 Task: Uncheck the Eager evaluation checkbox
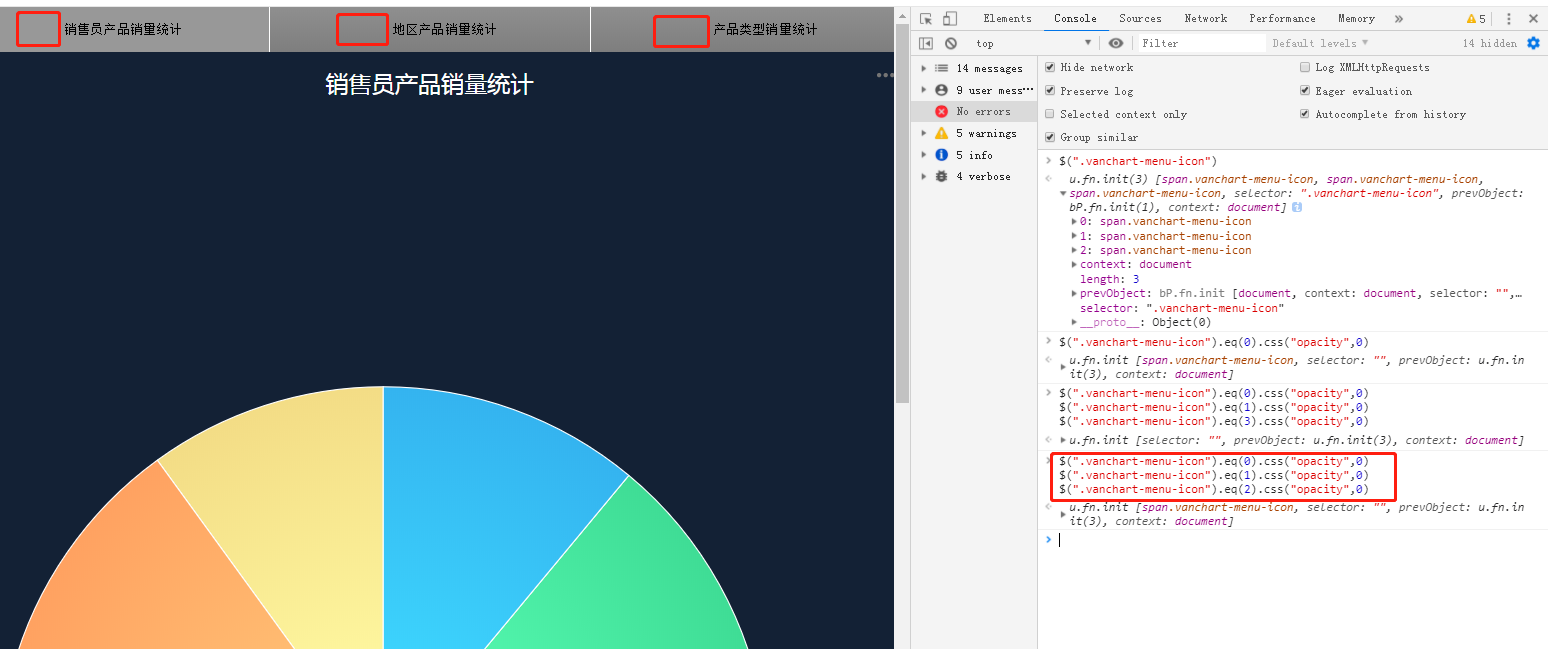tap(1305, 91)
